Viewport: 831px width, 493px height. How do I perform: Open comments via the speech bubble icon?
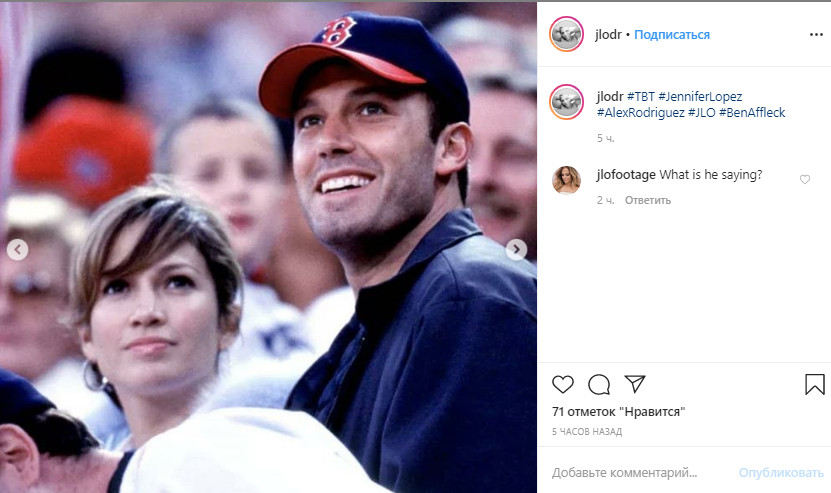(599, 384)
